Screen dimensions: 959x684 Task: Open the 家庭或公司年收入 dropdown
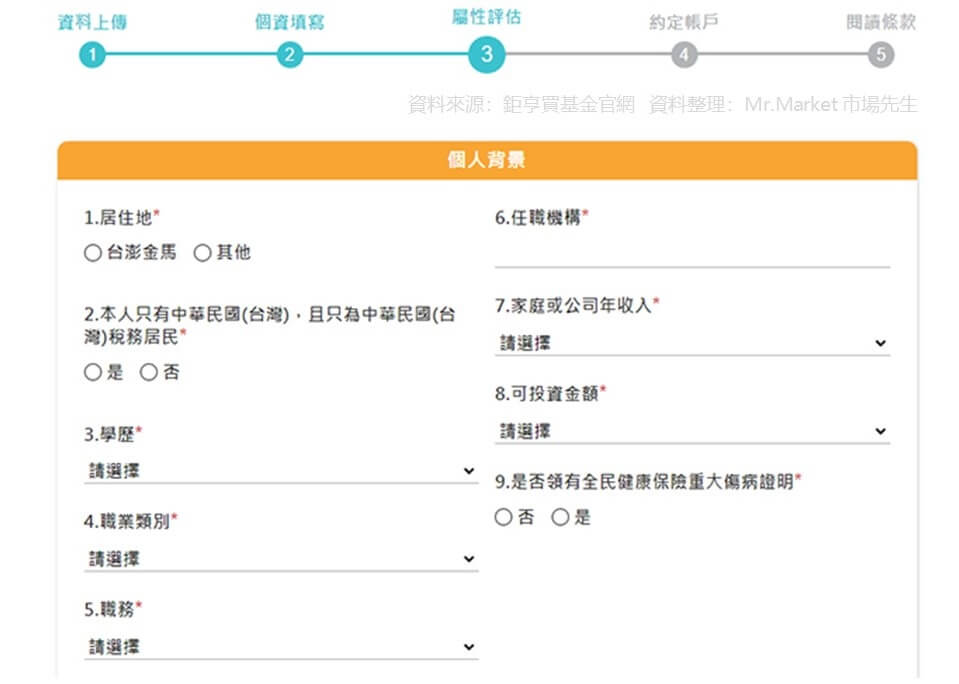click(692, 343)
